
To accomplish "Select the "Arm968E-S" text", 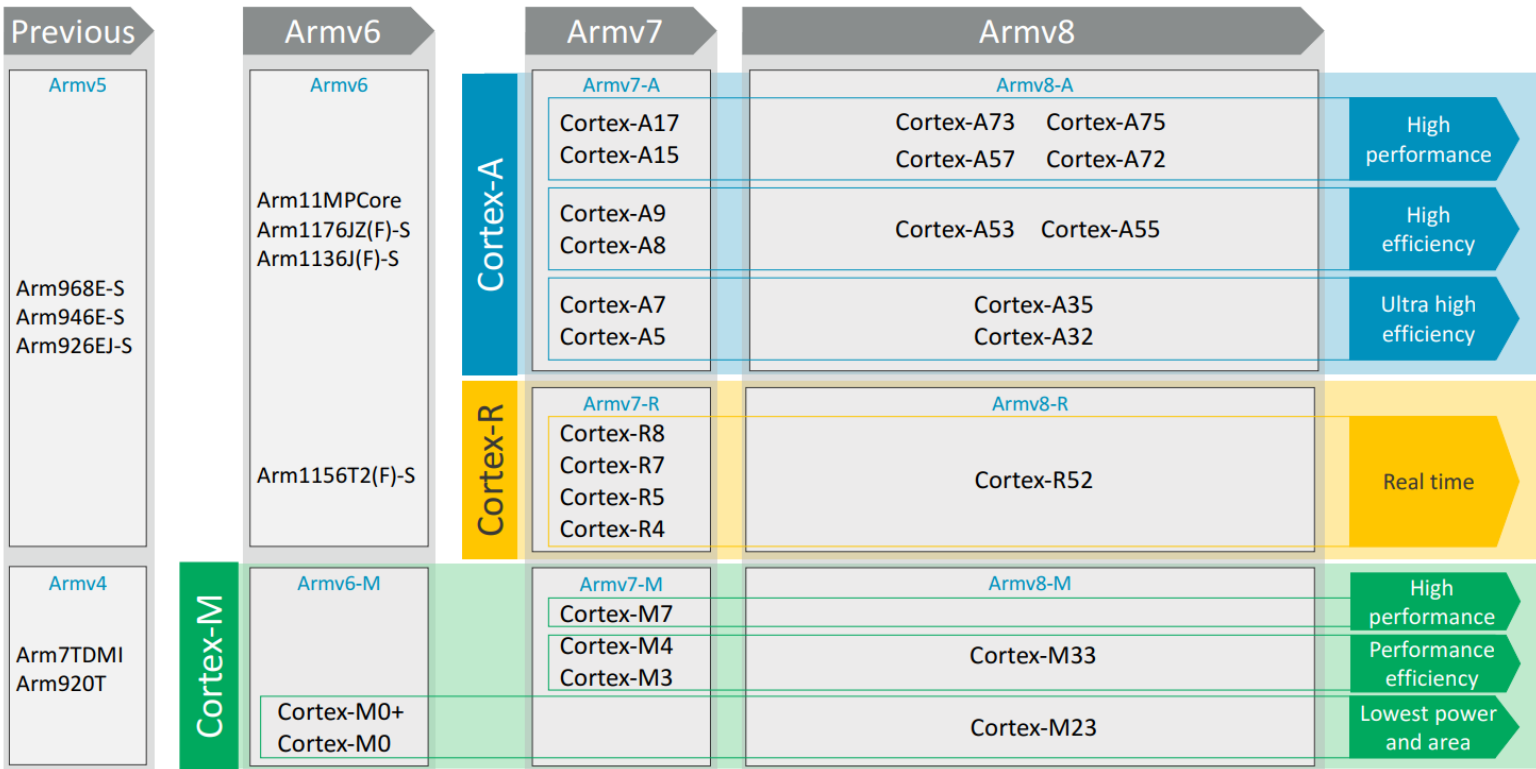I will click(71, 288).
